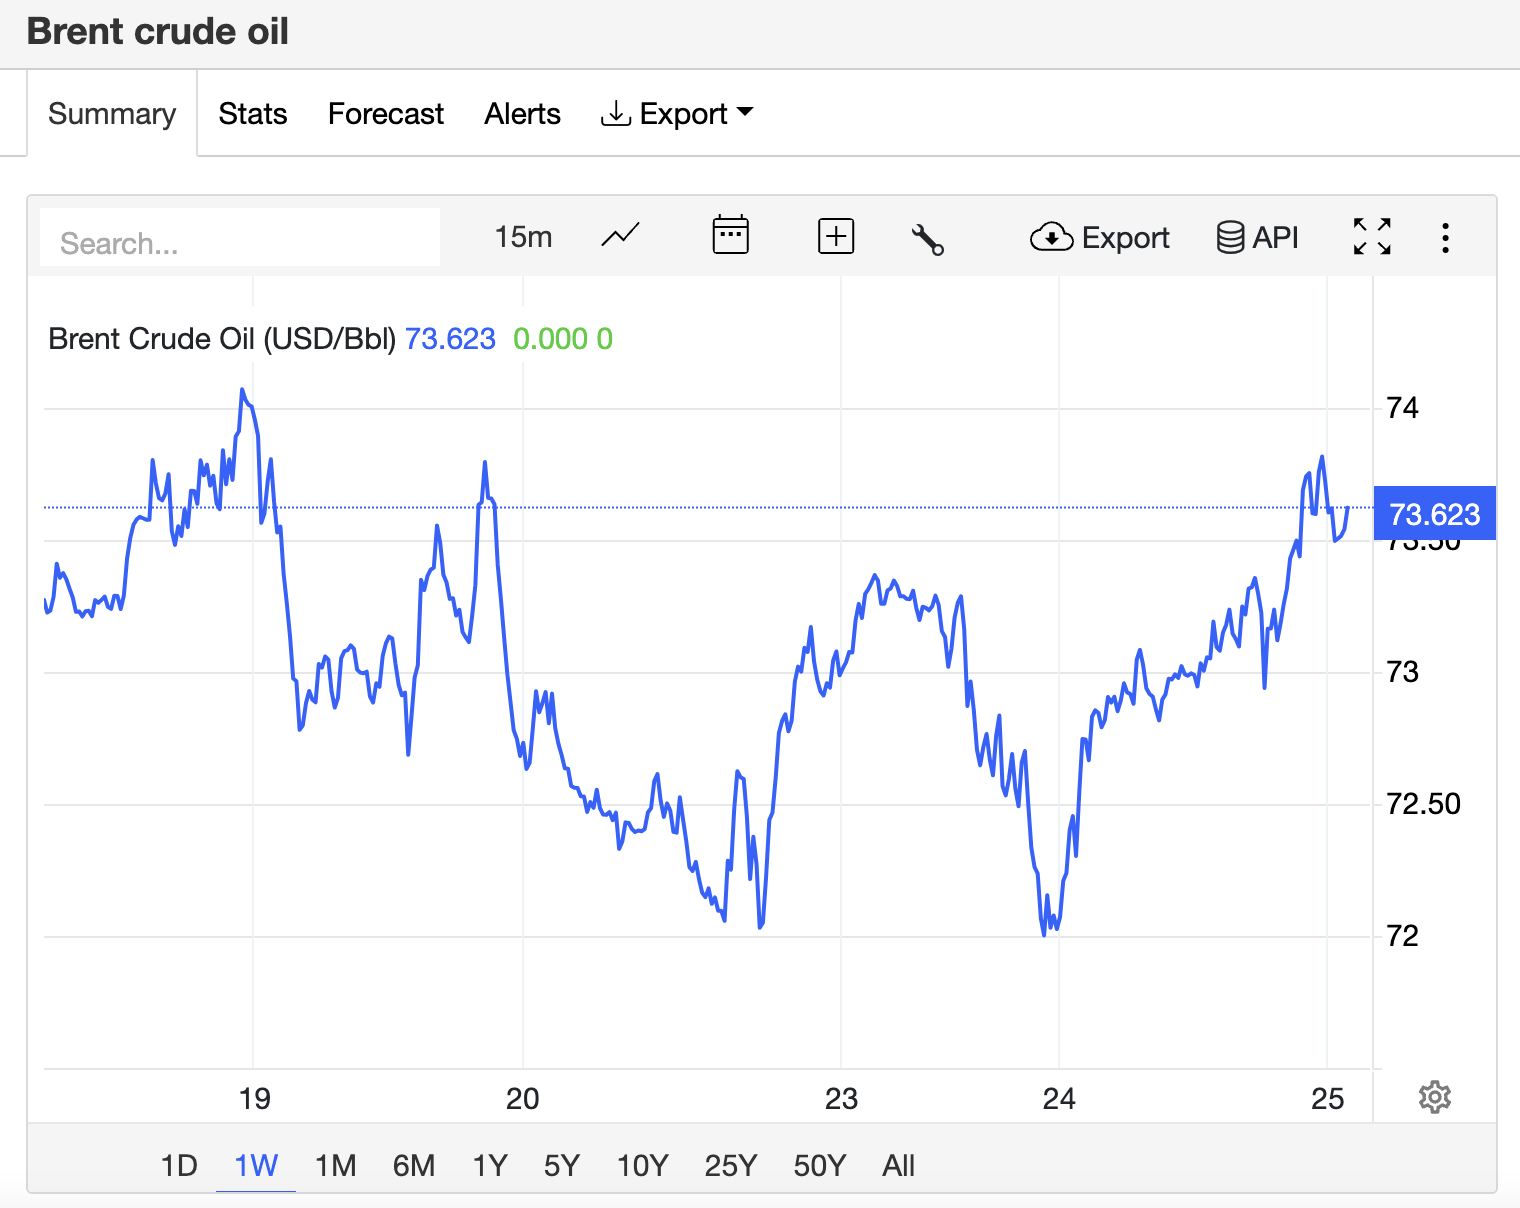Open the calendar date range picker
This screenshot has height=1208, width=1520.
click(731, 236)
